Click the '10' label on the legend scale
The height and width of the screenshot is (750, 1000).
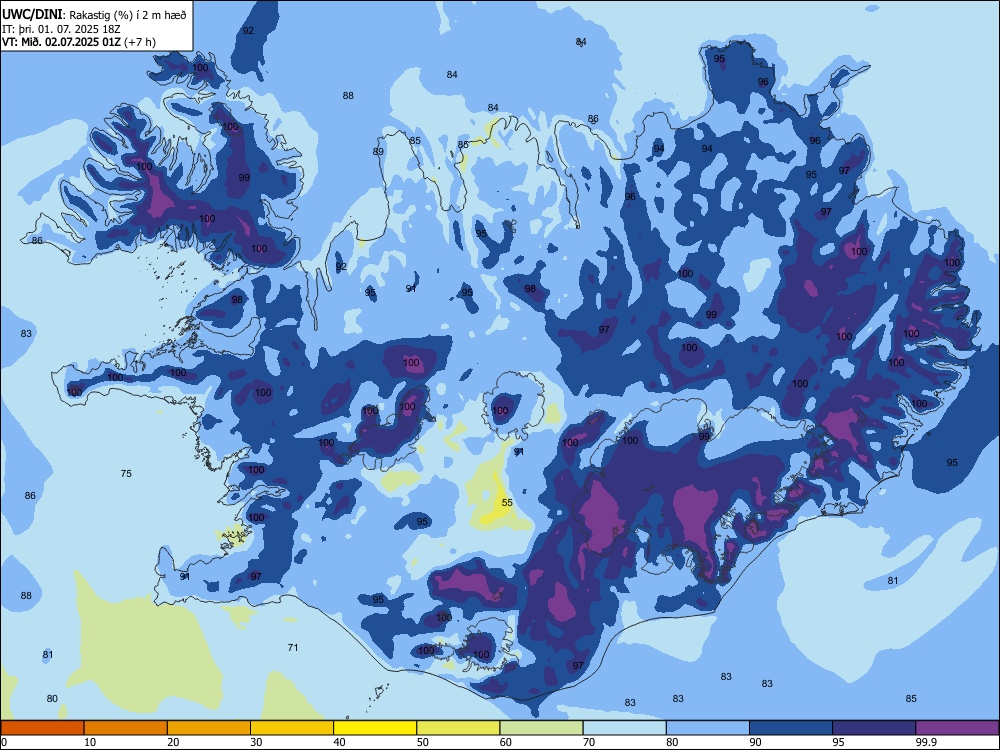(x=90, y=742)
